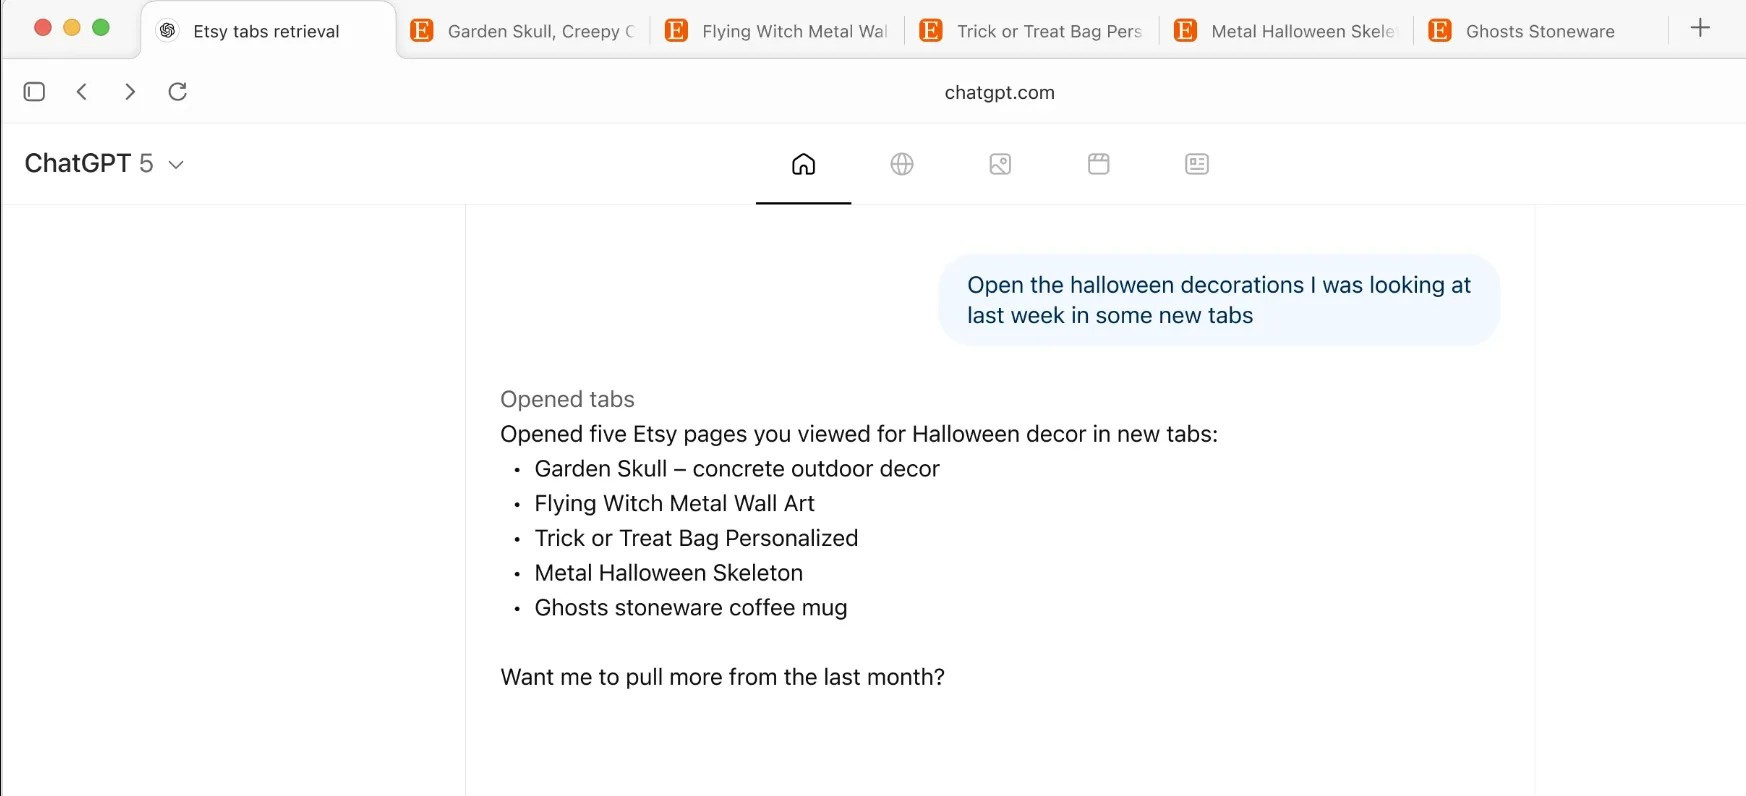1746x796 pixels.
Task: Switch to Flying Witch Metal Wall tab
Action: point(780,31)
